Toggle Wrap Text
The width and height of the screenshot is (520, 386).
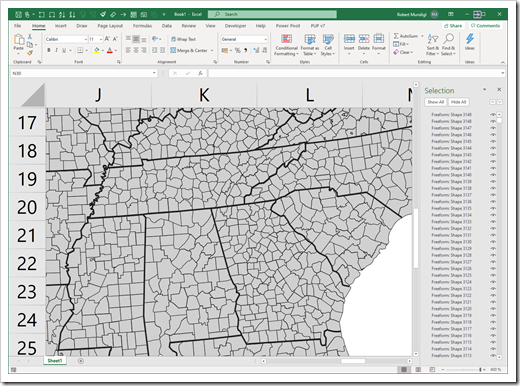pyautogui.click(x=183, y=39)
